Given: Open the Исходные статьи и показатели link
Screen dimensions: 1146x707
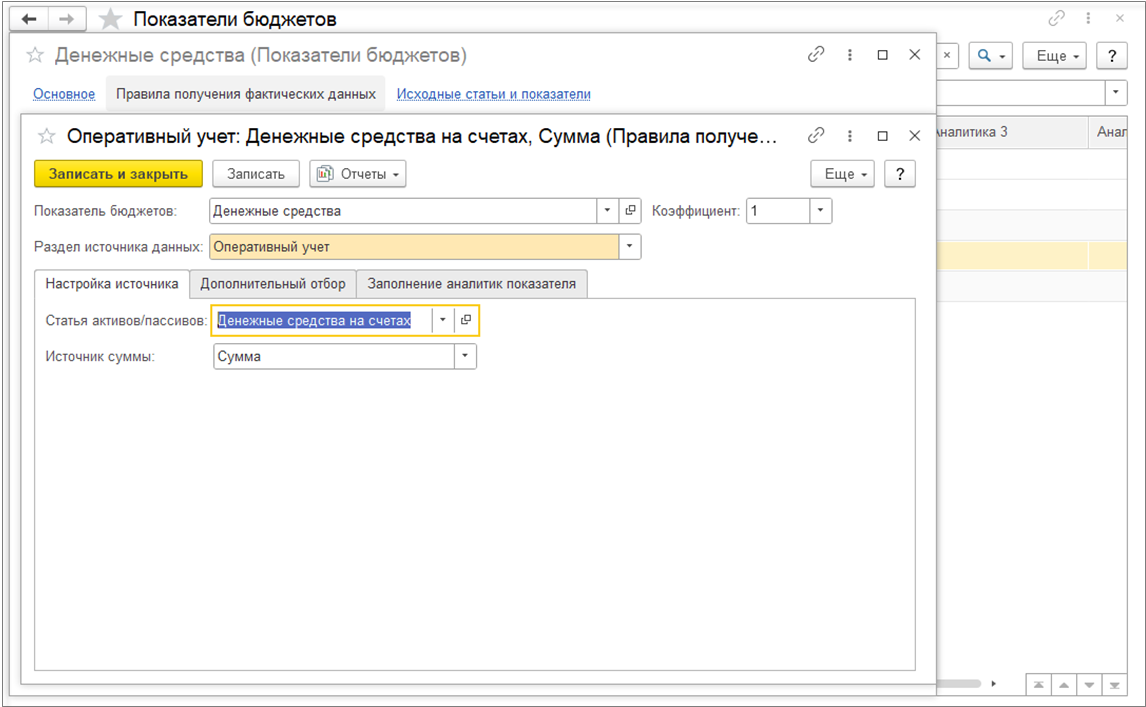Looking at the screenshot, I should (493, 94).
